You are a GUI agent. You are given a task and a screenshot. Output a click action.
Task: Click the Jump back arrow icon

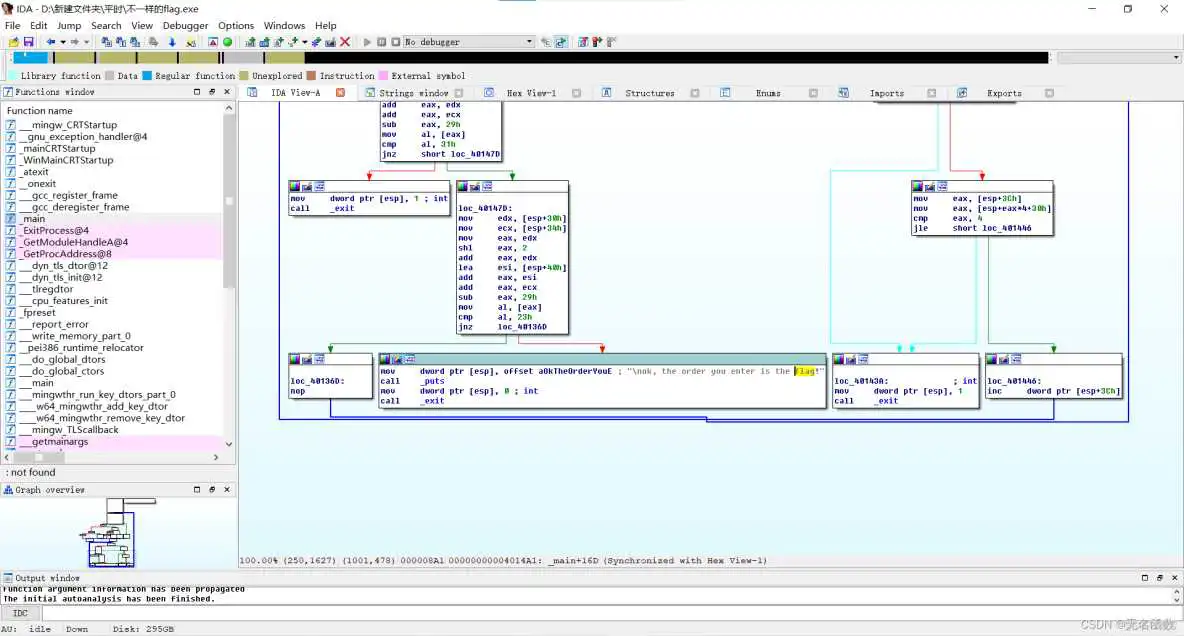pyautogui.click(x=50, y=42)
